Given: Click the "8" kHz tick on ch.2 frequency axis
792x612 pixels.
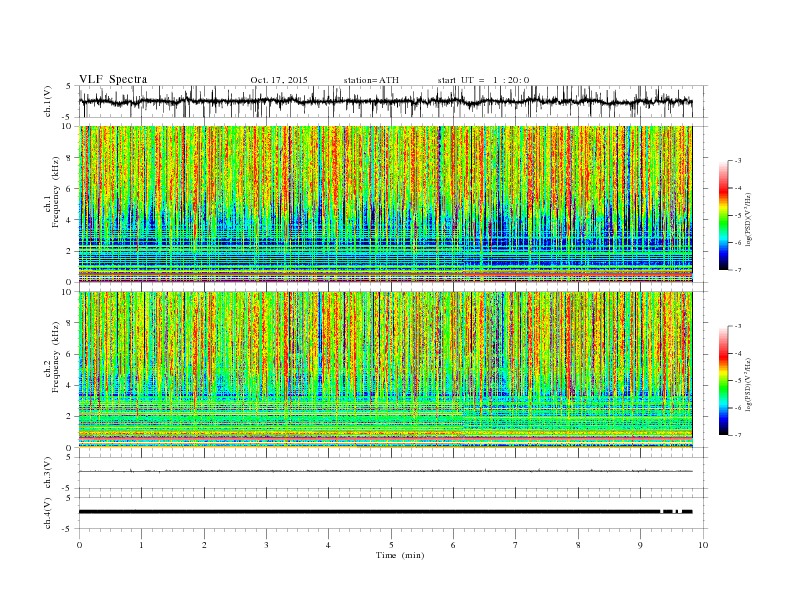Looking at the screenshot, I should (69, 323).
